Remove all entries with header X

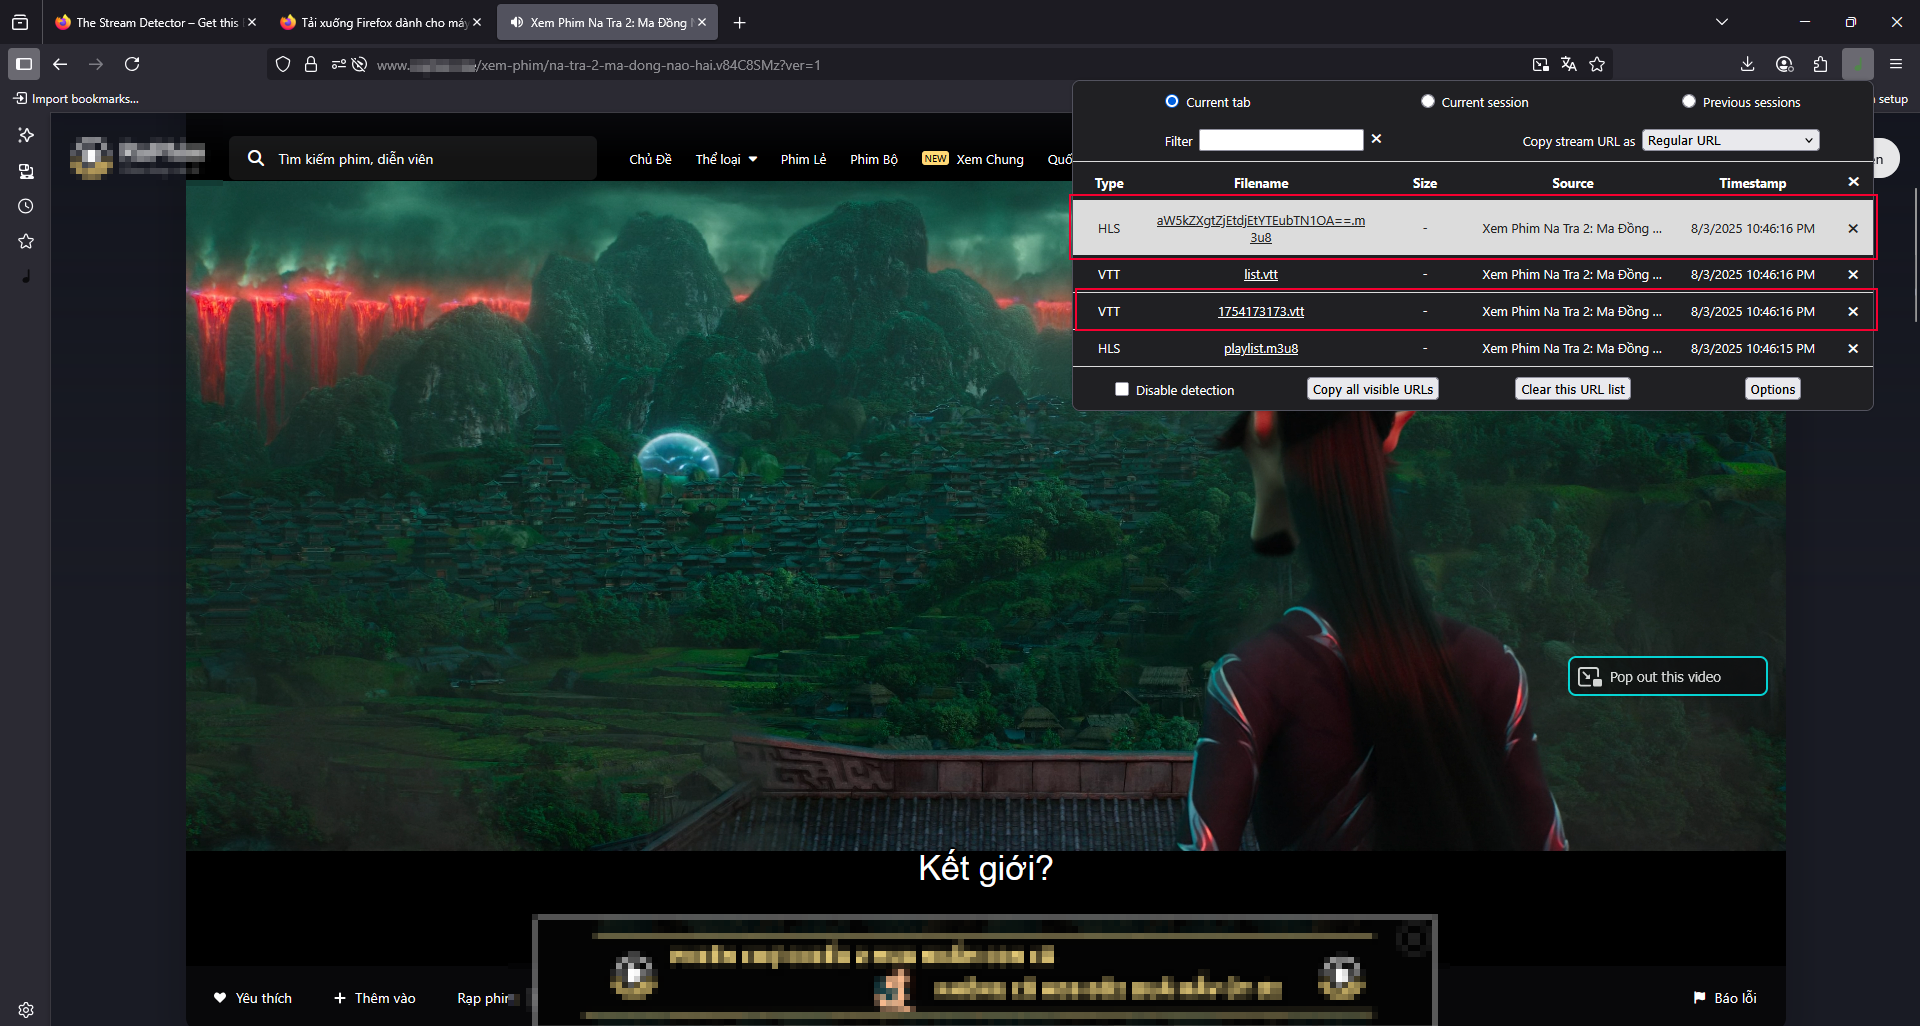1853,182
